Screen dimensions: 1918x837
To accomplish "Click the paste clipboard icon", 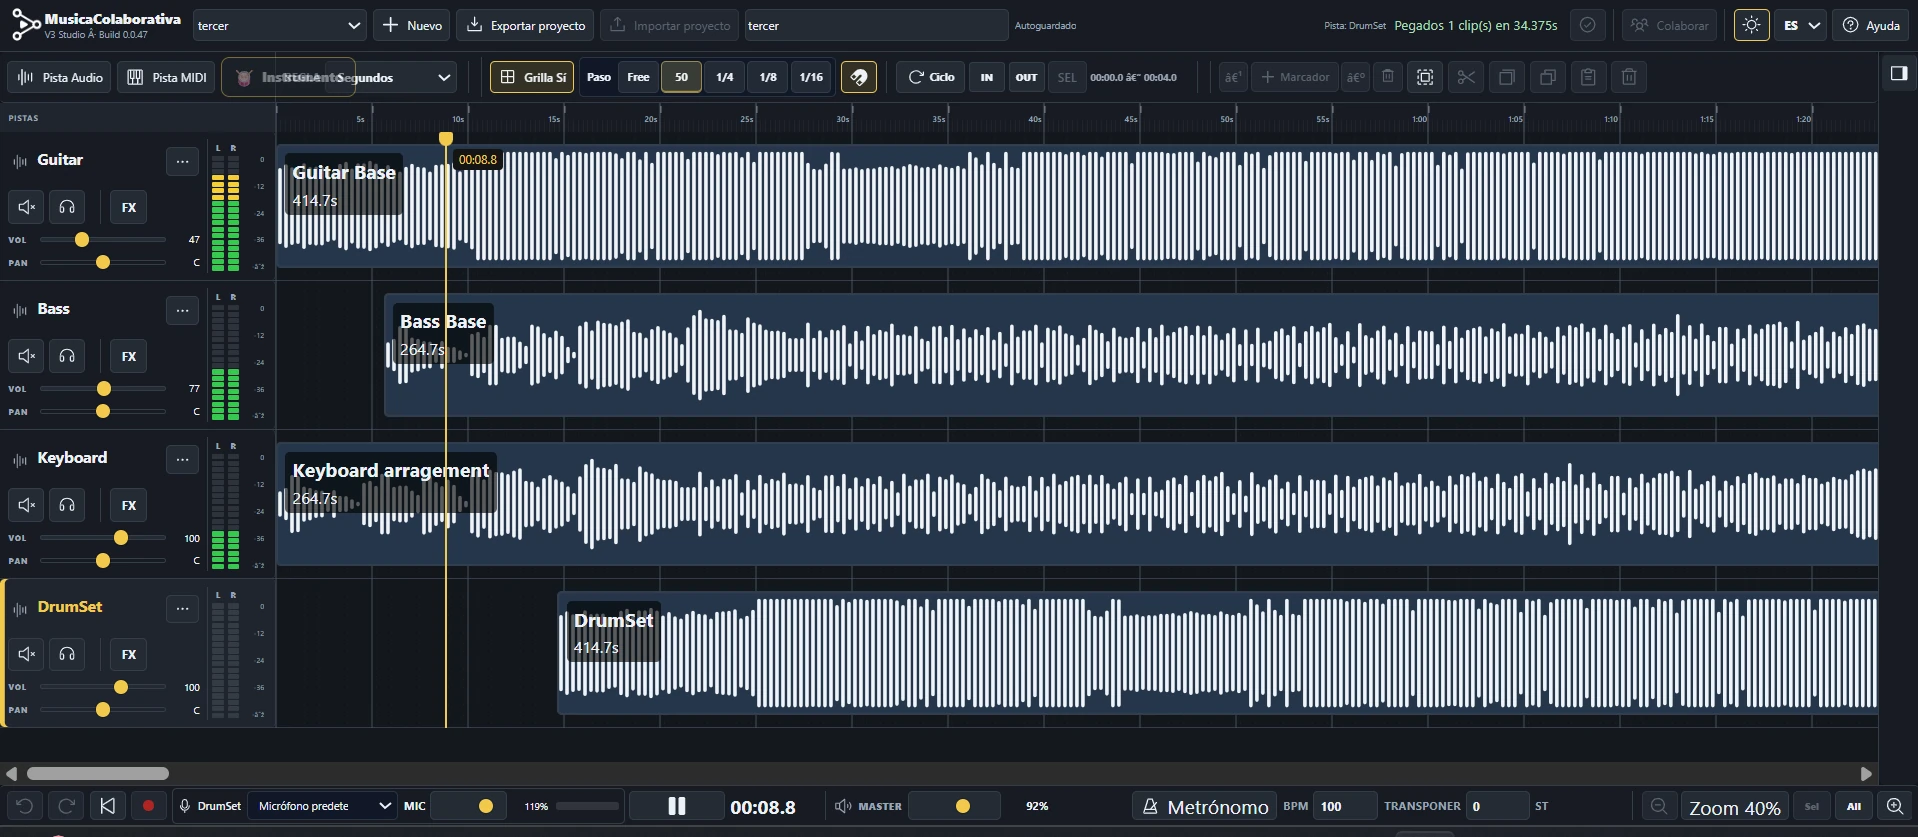I will pos(1588,77).
